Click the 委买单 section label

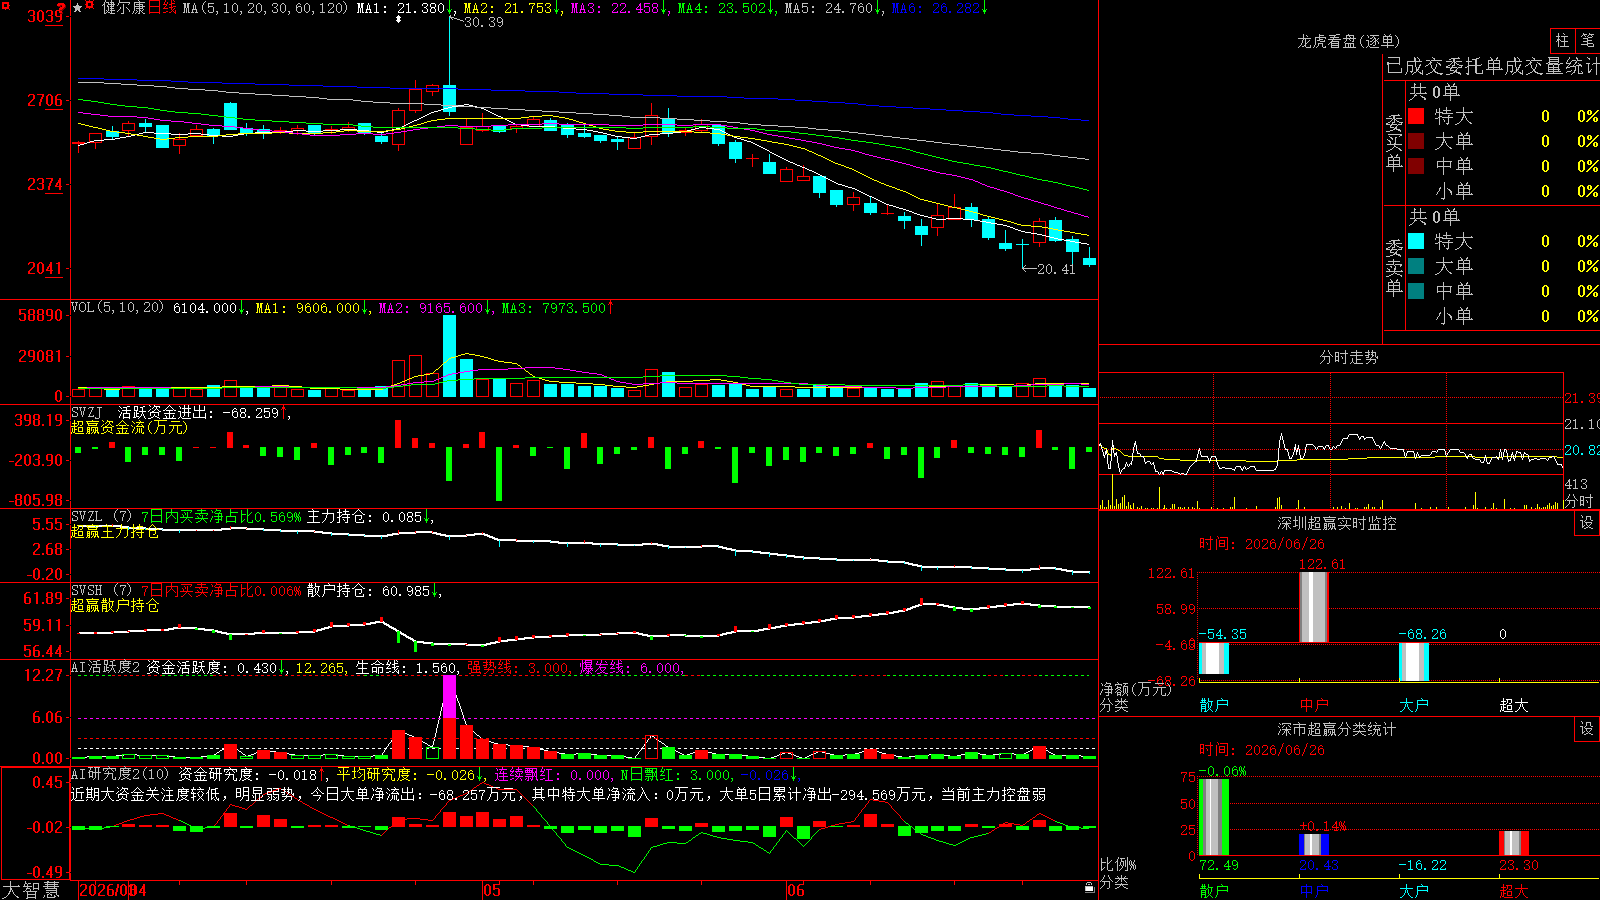tap(1394, 142)
